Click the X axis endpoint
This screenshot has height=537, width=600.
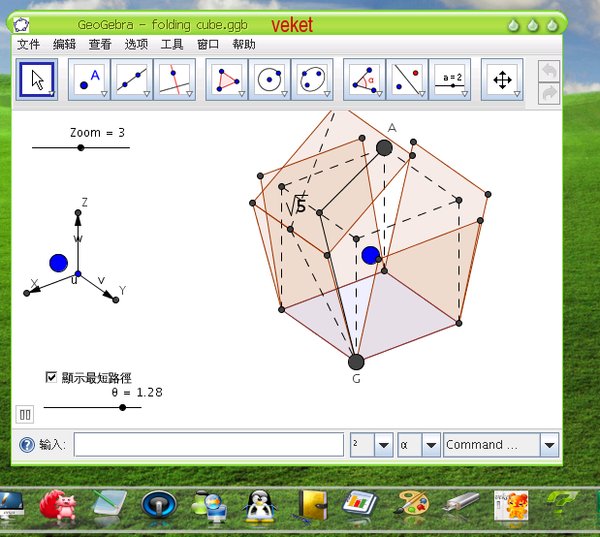[26, 293]
